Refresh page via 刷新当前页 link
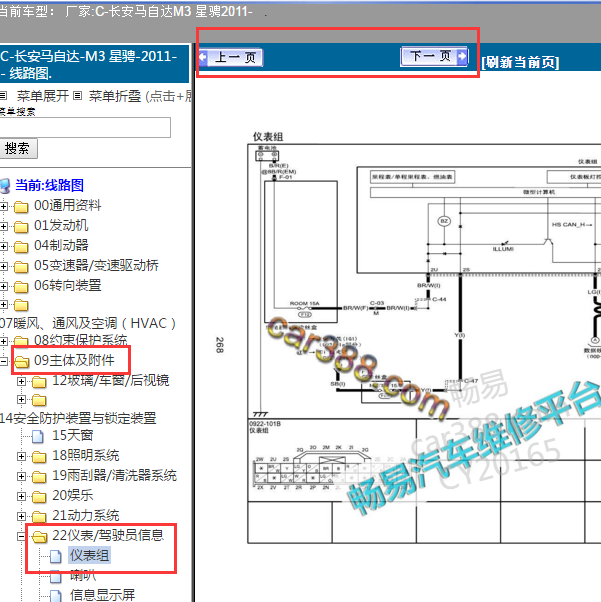 [x=520, y=62]
